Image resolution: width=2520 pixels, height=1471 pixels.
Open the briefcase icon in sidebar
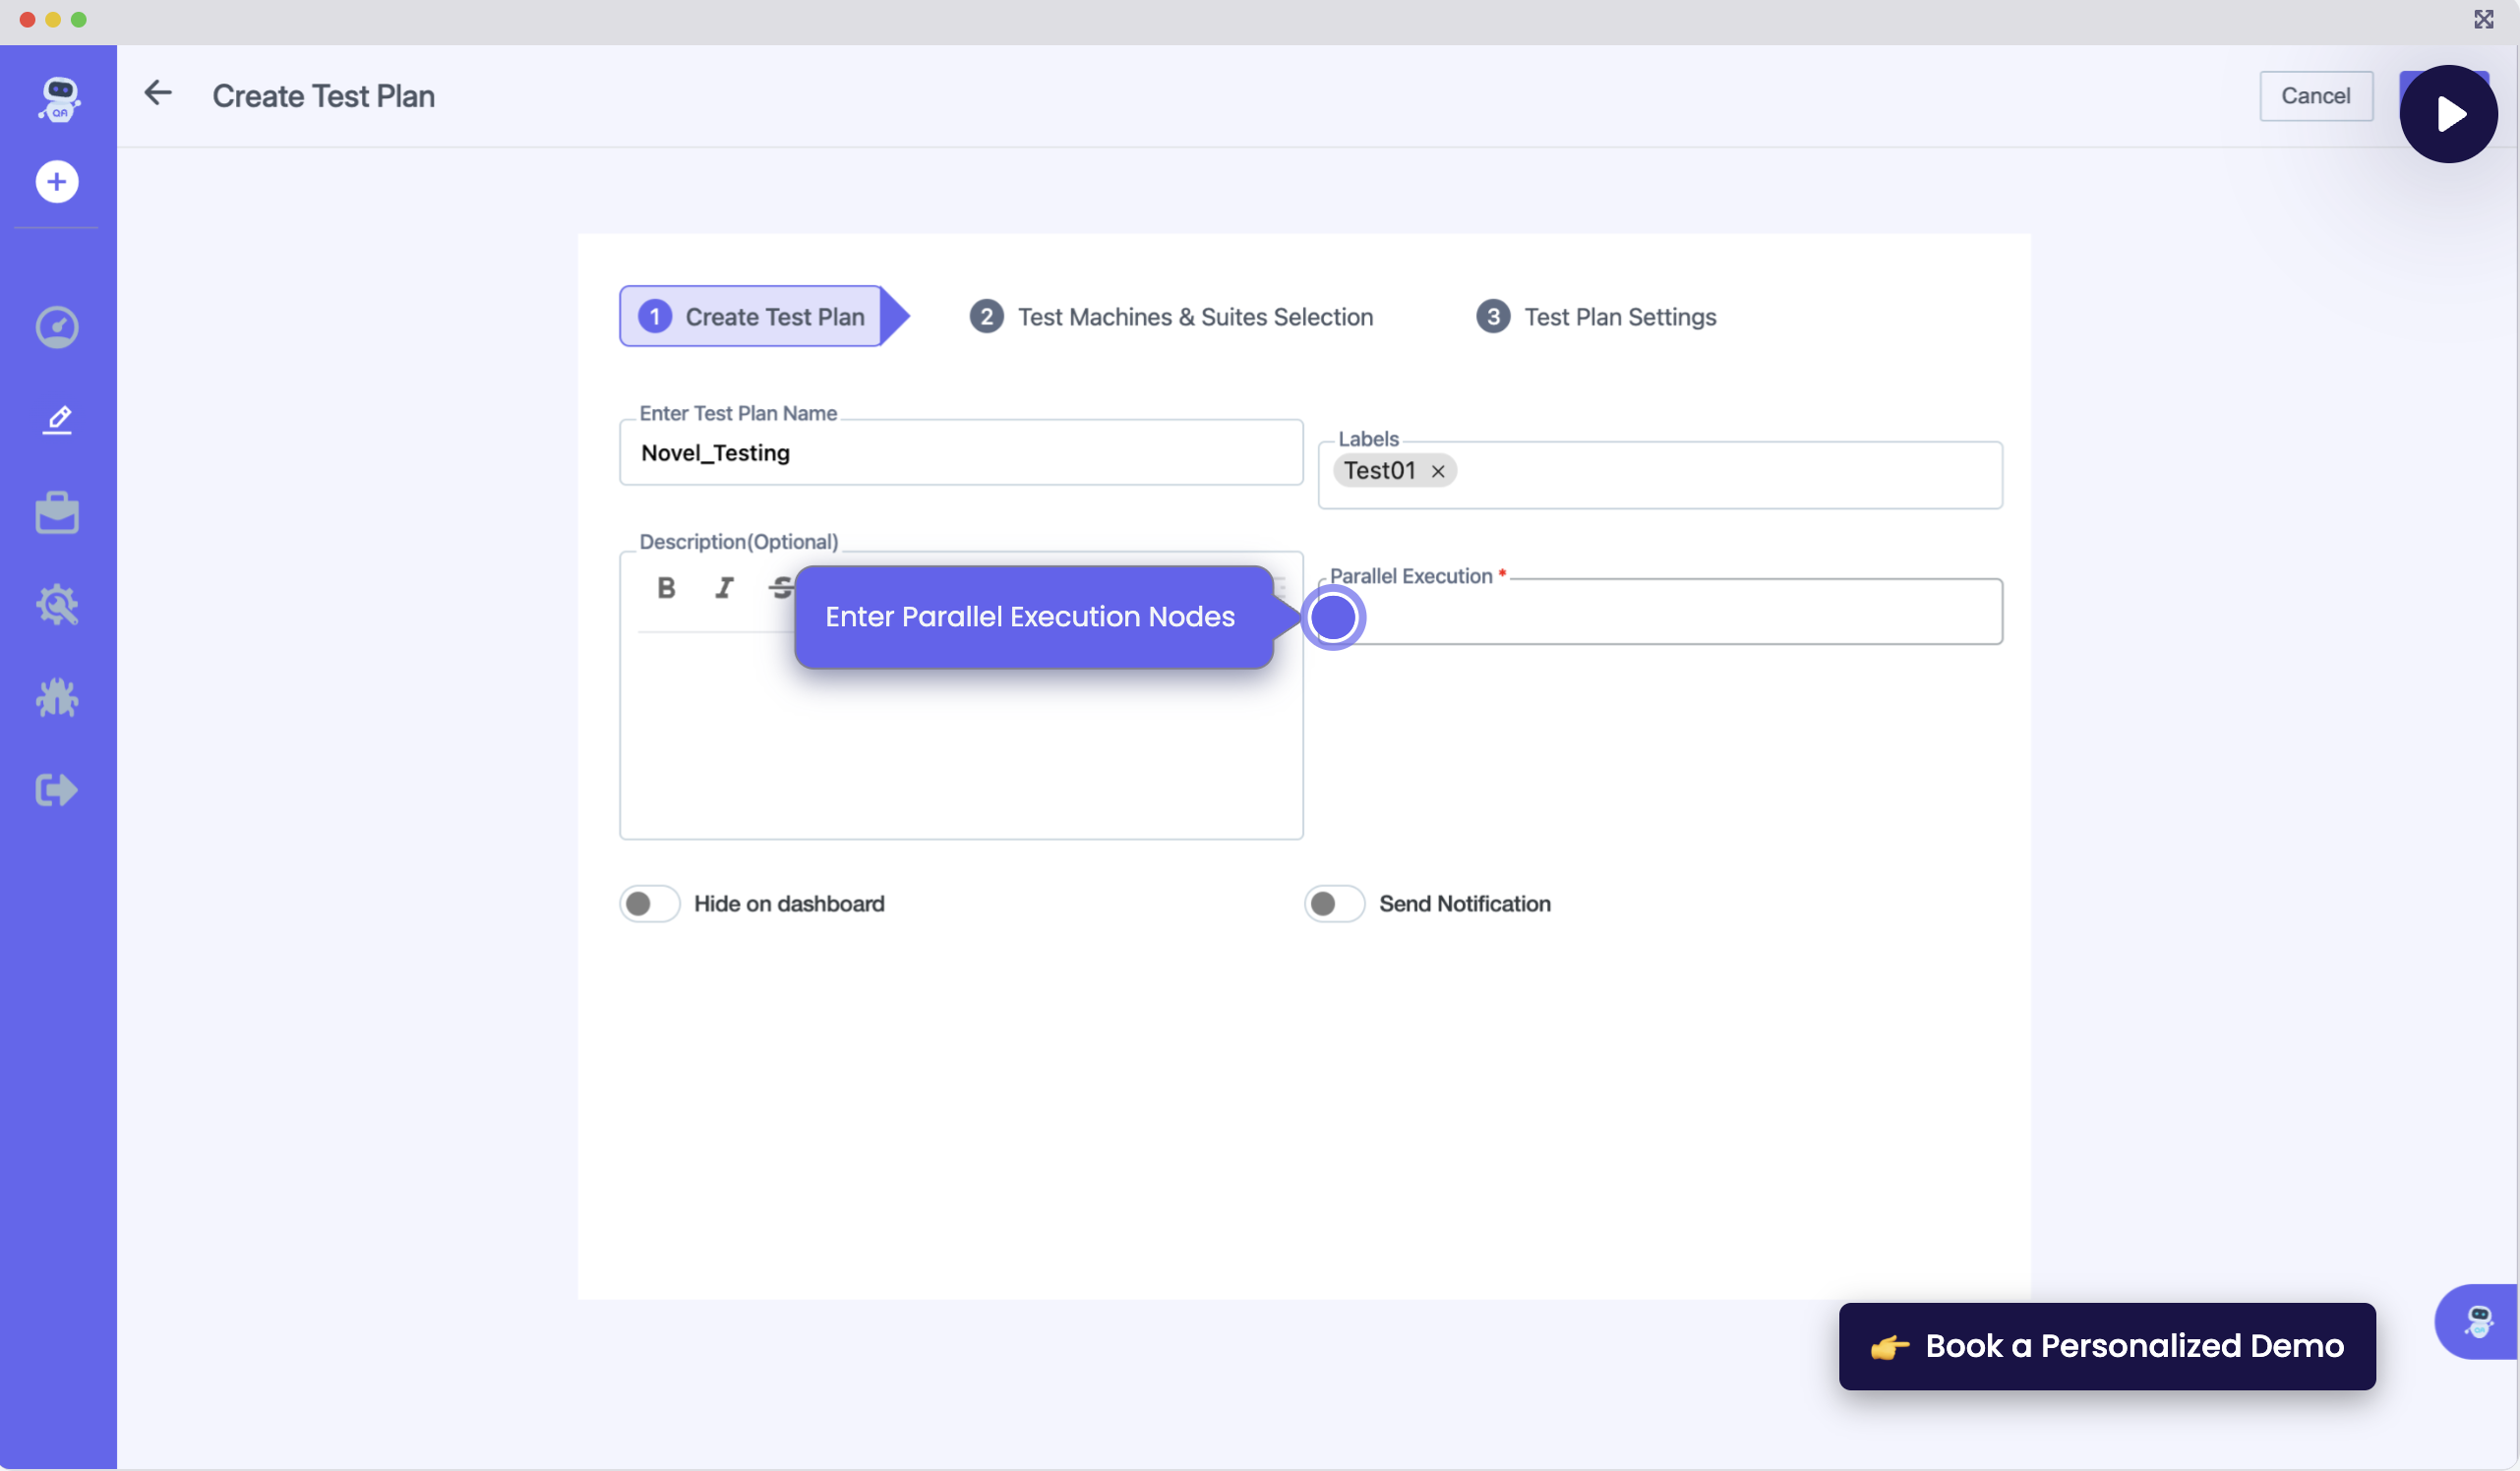[57, 513]
